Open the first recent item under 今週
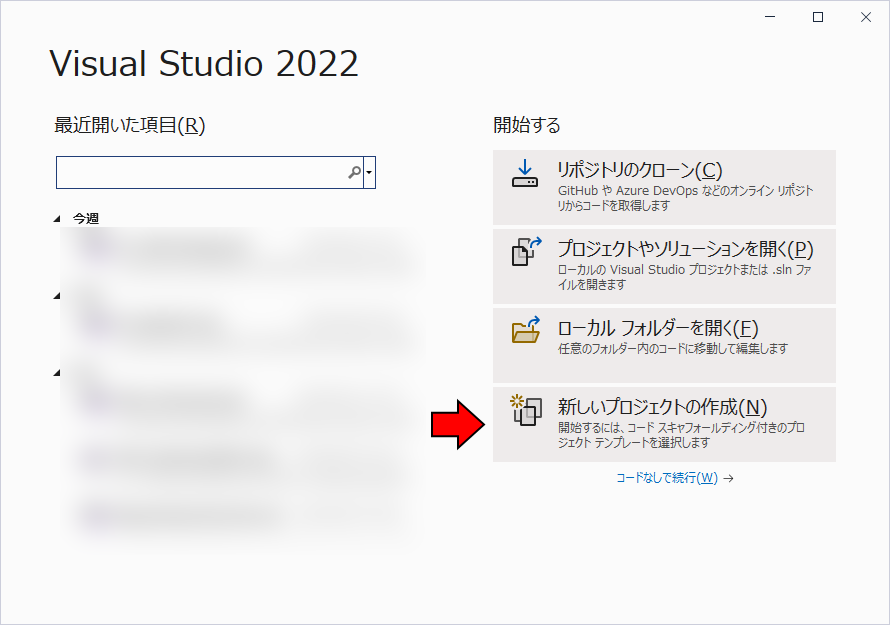 coord(240,250)
